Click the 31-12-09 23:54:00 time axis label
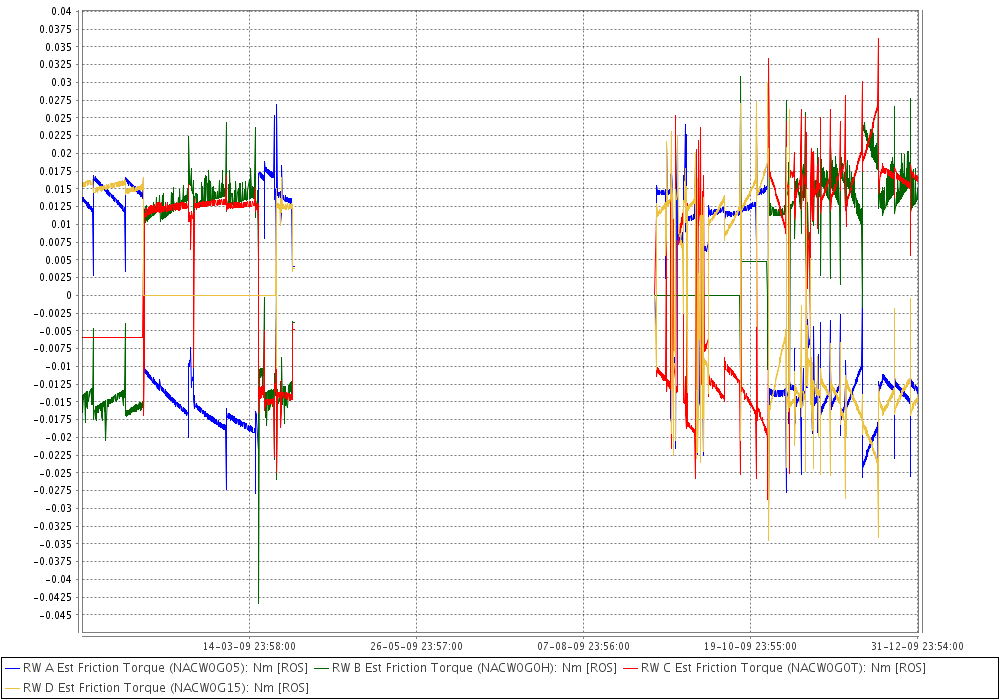Image resolution: width=1000 pixels, height=700 pixels. pos(917,646)
